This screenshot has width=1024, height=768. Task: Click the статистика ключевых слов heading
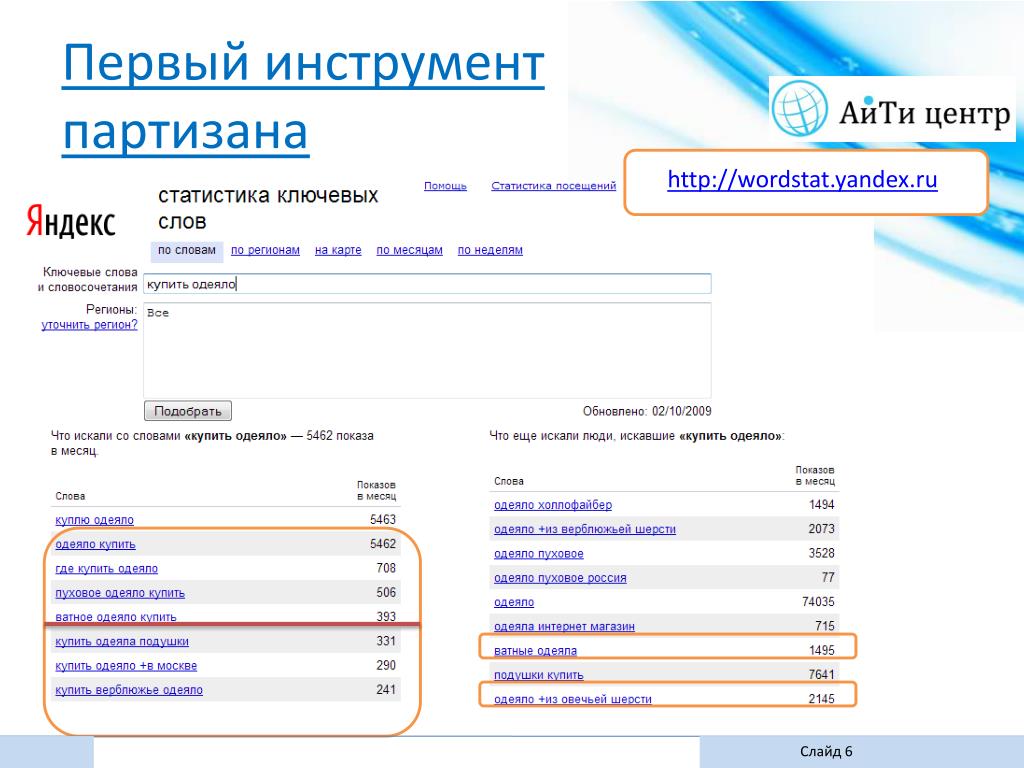[268, 208]
